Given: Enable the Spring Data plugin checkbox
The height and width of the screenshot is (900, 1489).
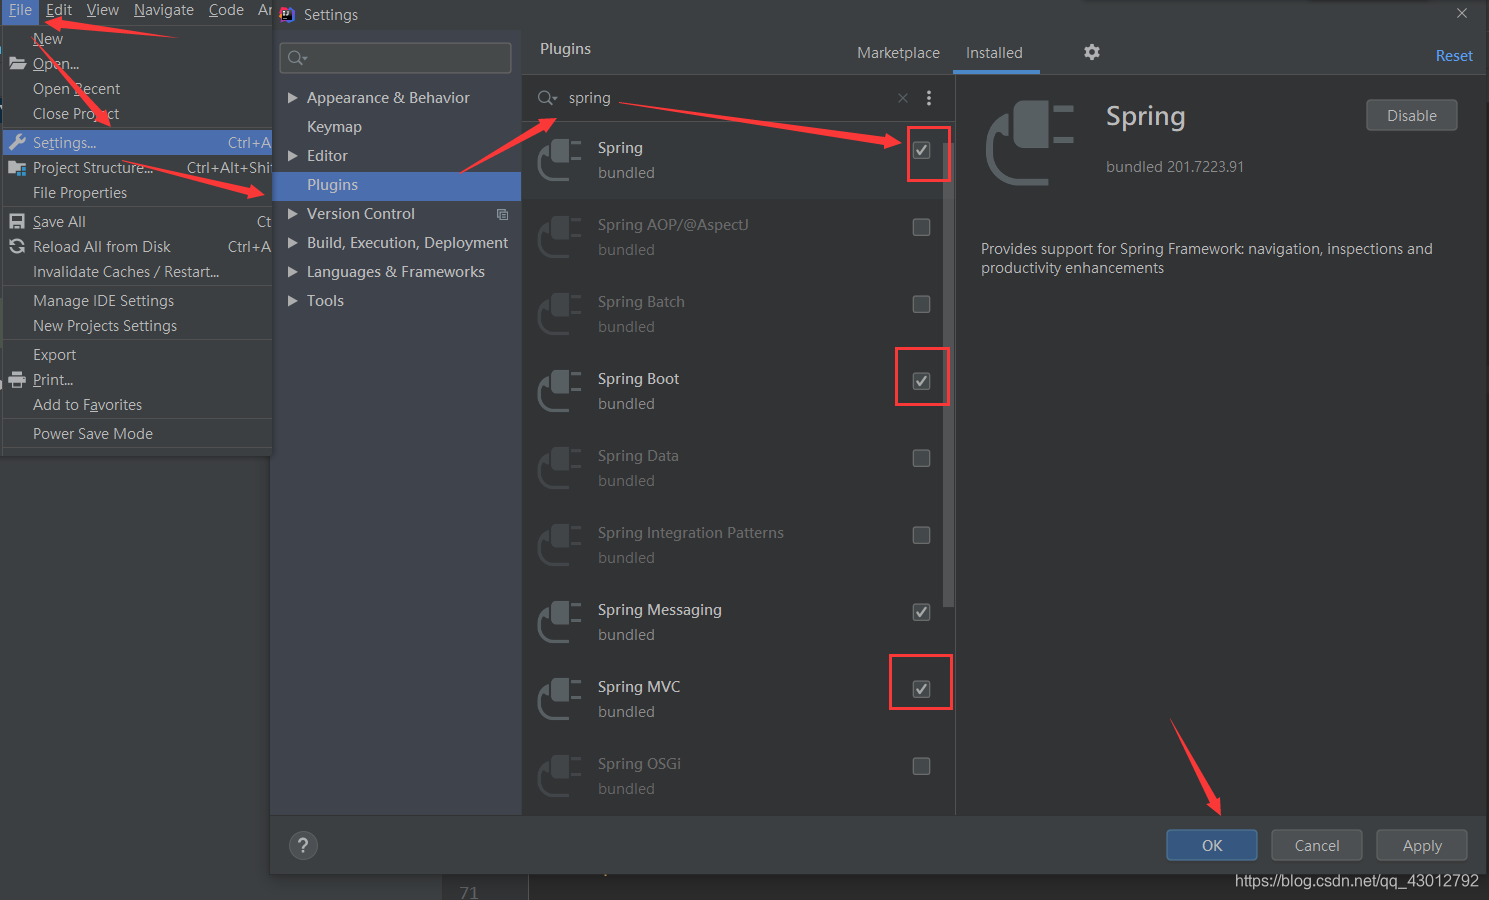Looking at the screenshot, I should click(x=922, y=458).
